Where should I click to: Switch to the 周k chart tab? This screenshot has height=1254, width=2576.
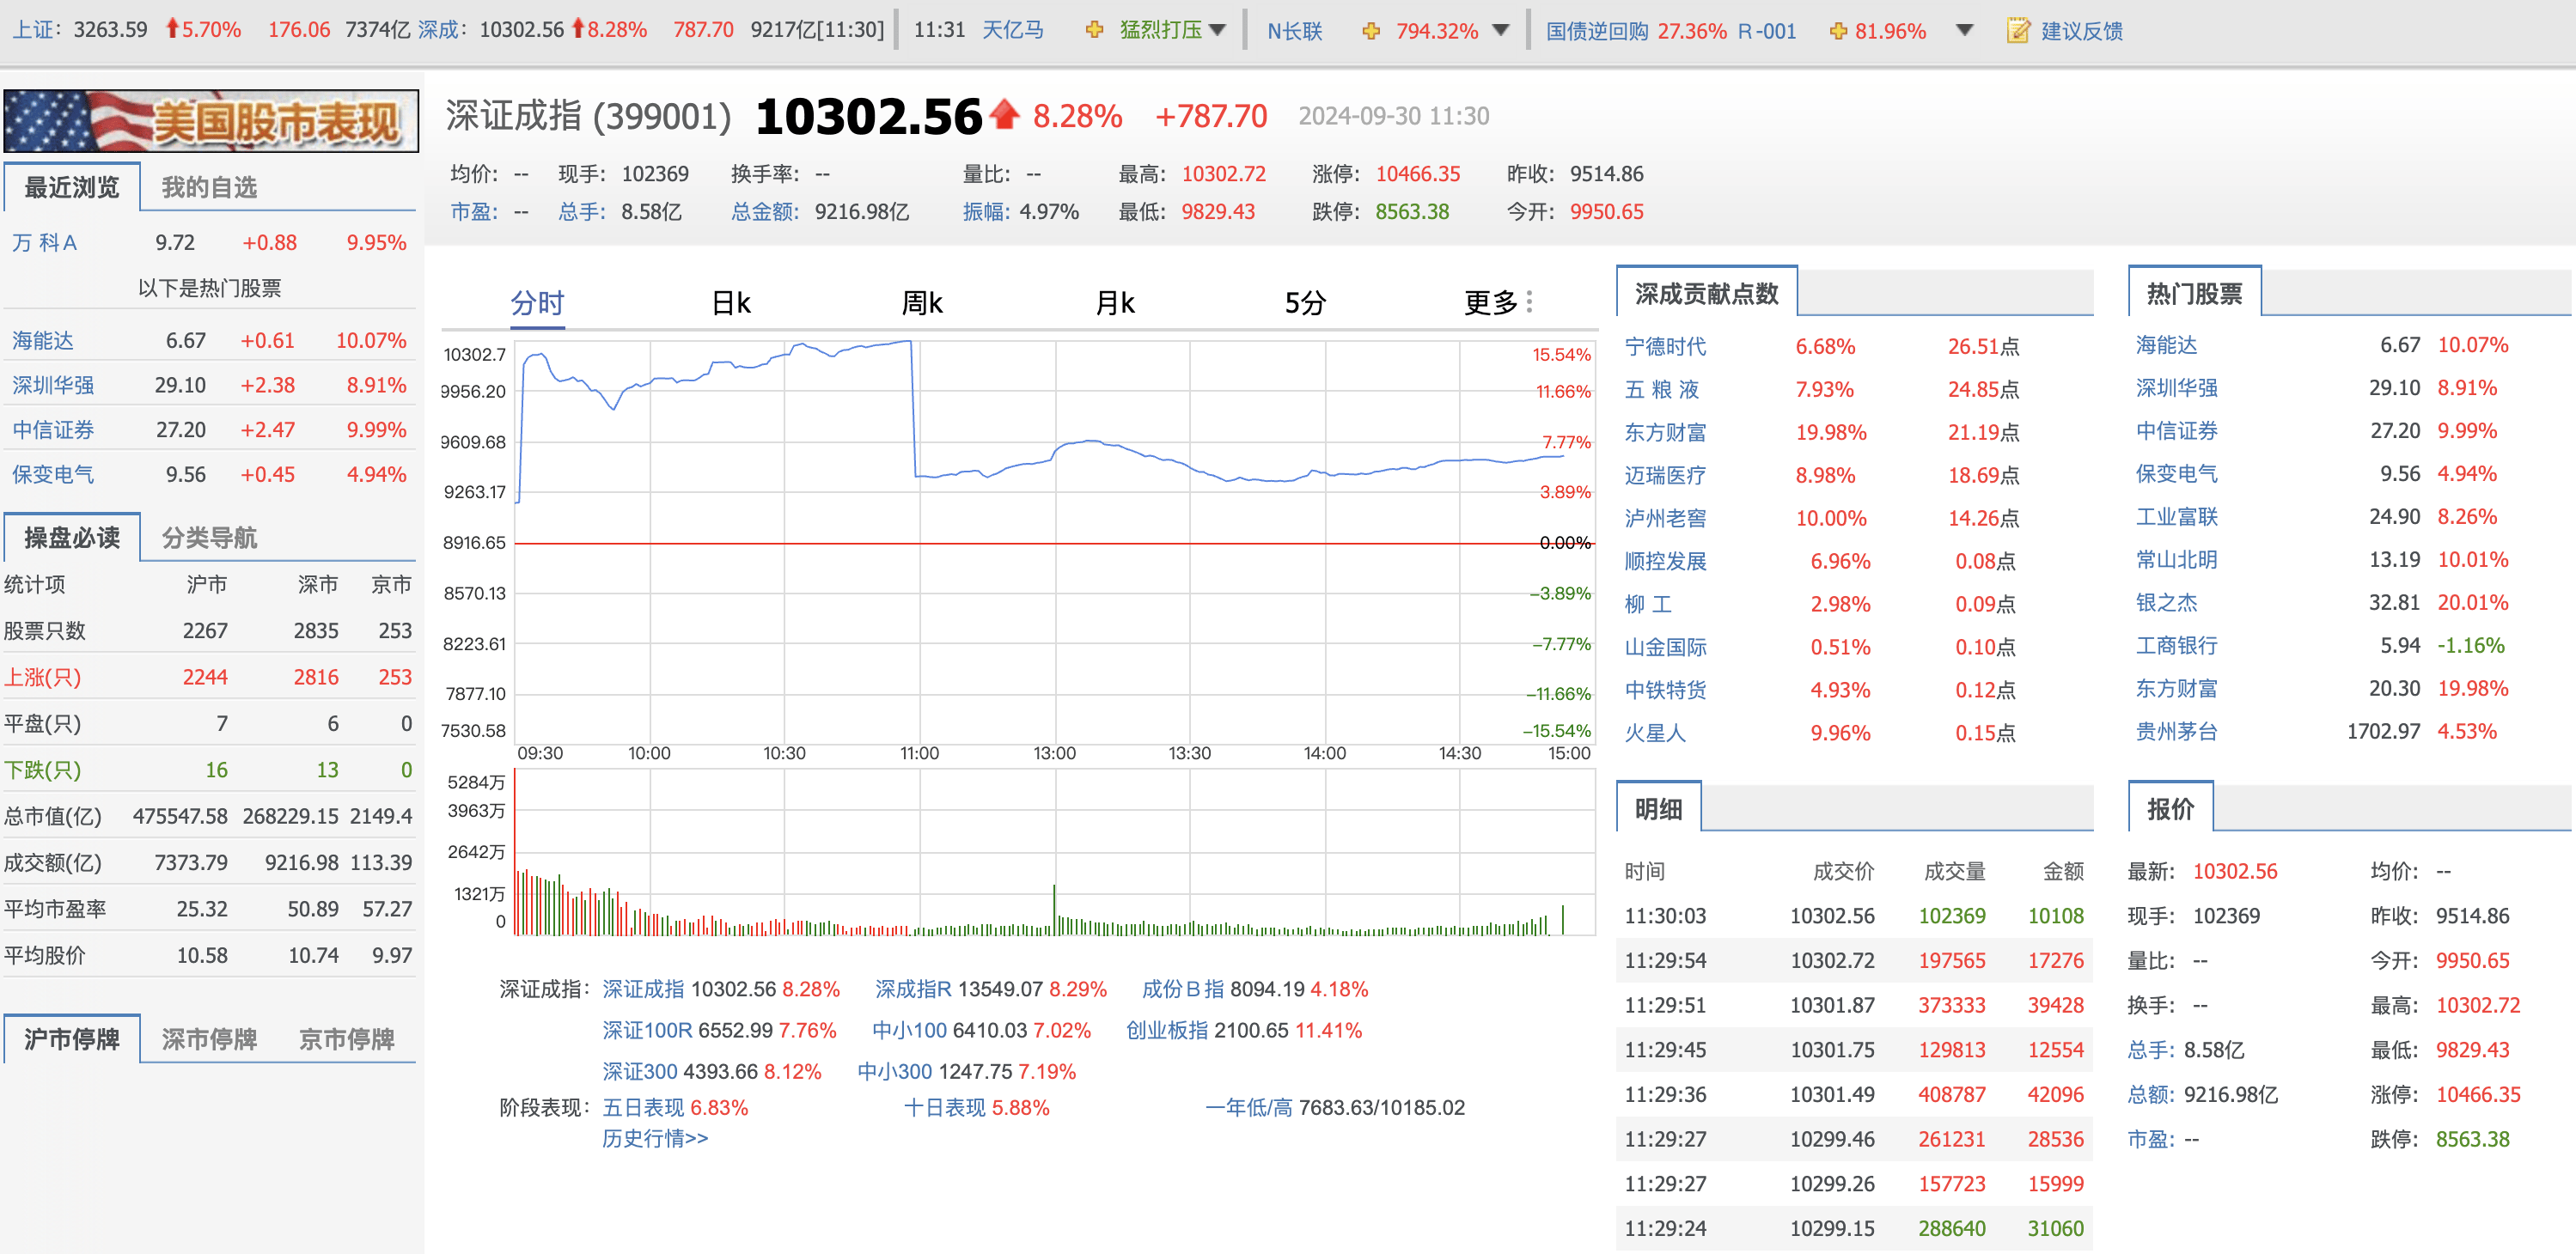922,302
